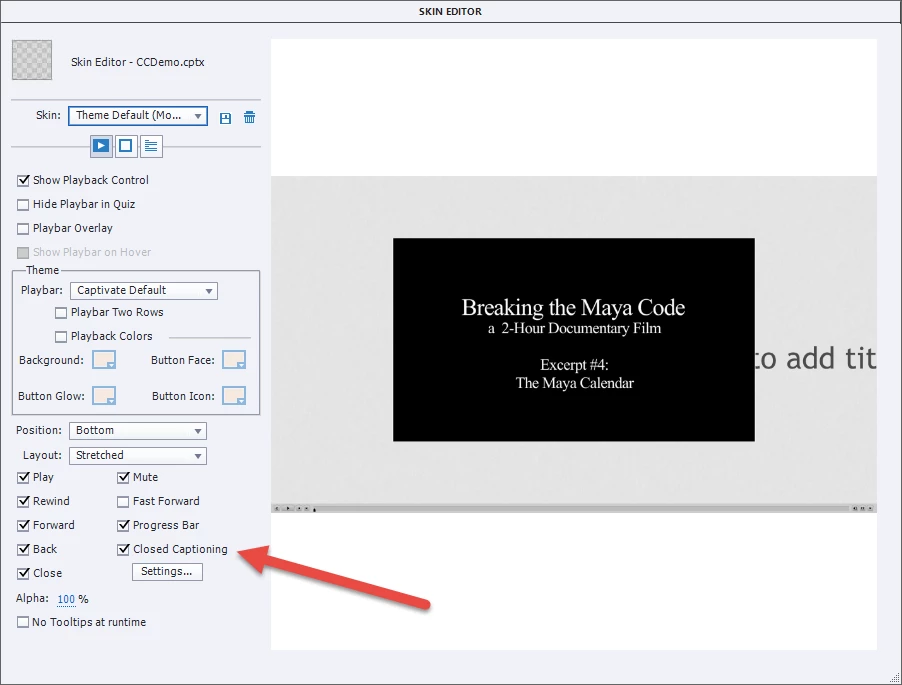Pick the Button Icon color swatch
Screen dimensions: 902x685
click(234, 396)
